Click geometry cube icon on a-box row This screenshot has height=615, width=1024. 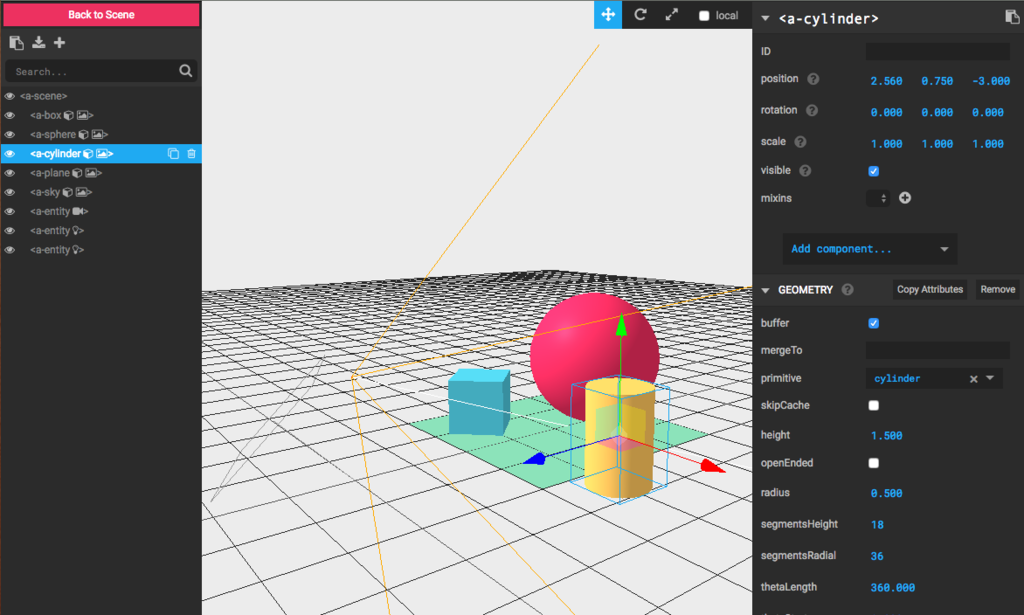[69, 116]
